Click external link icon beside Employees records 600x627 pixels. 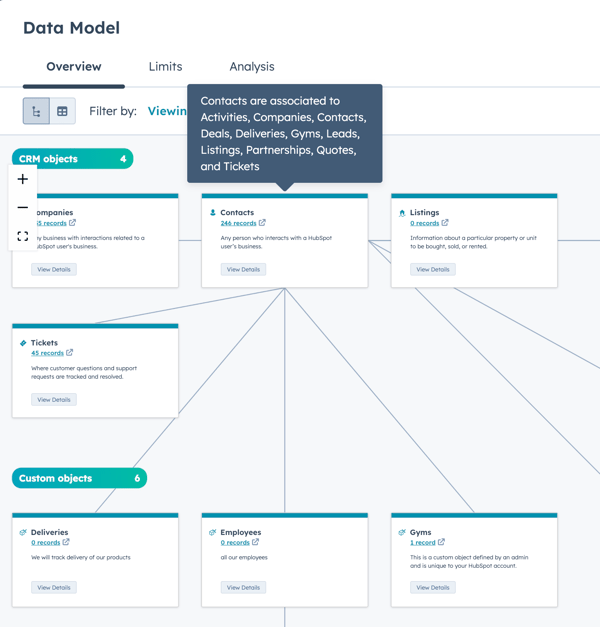(255, 542)
